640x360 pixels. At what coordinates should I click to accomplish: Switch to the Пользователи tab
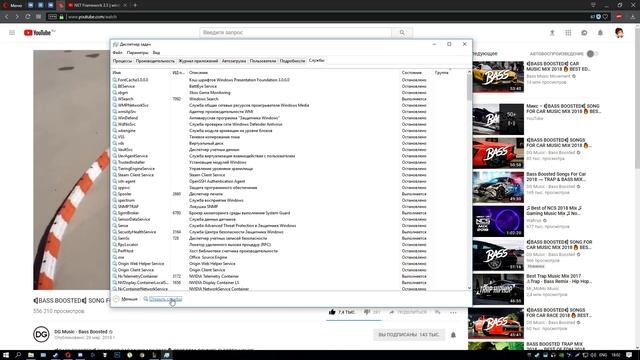[x=263, y=61]
